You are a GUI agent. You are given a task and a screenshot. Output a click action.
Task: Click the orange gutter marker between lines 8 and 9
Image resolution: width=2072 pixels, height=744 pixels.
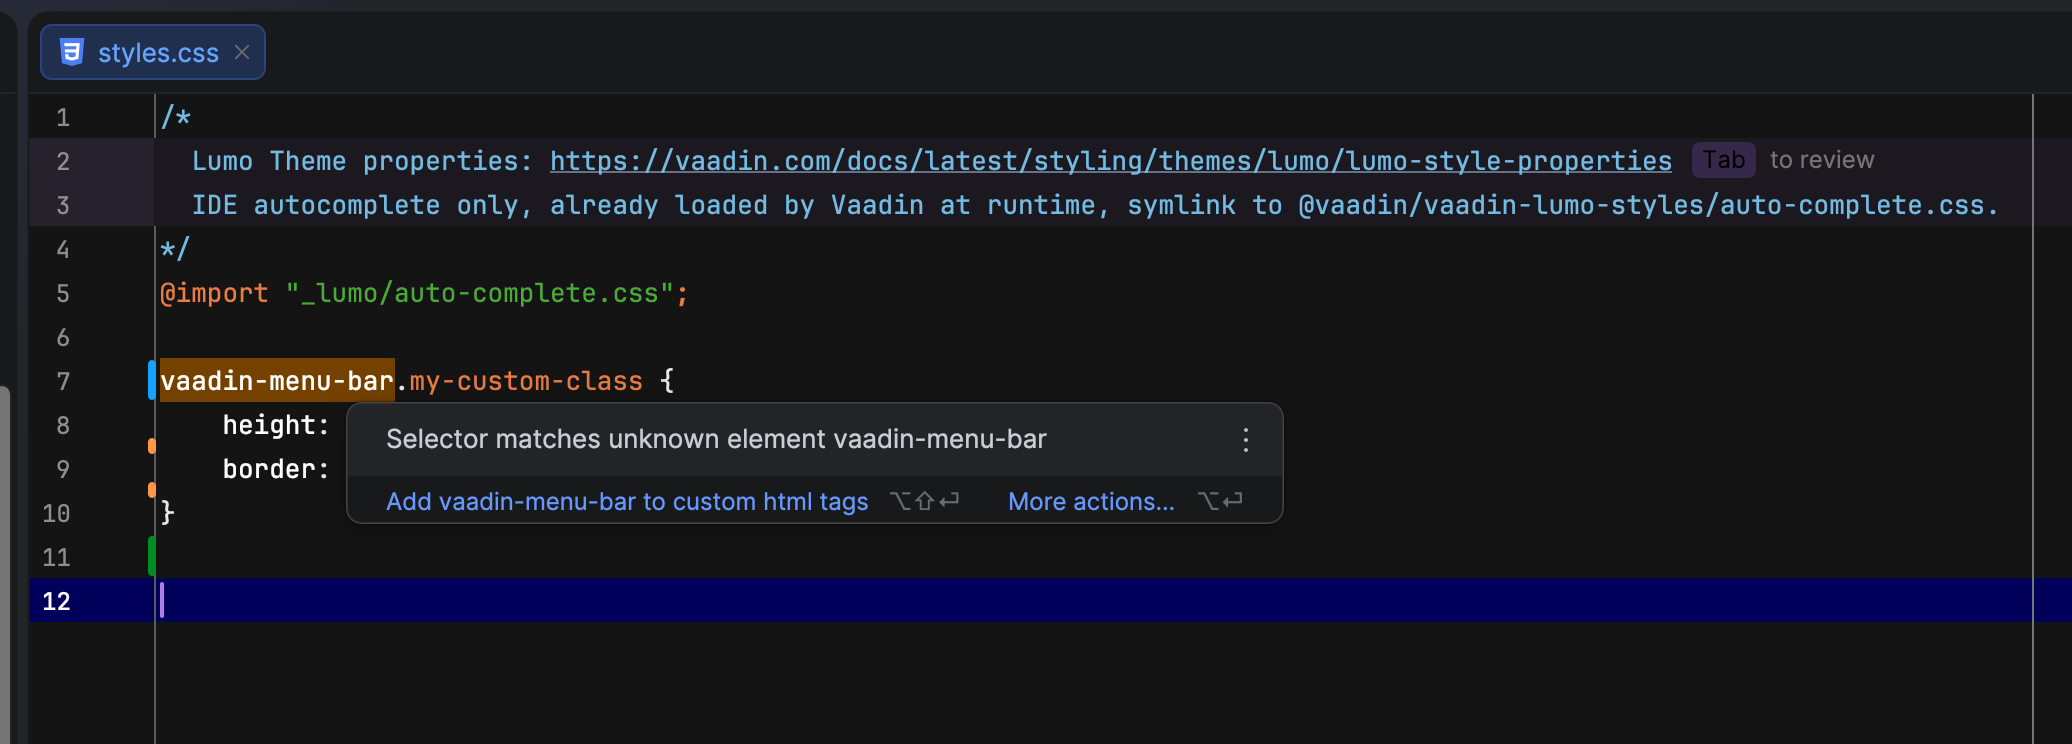(152, 446)
